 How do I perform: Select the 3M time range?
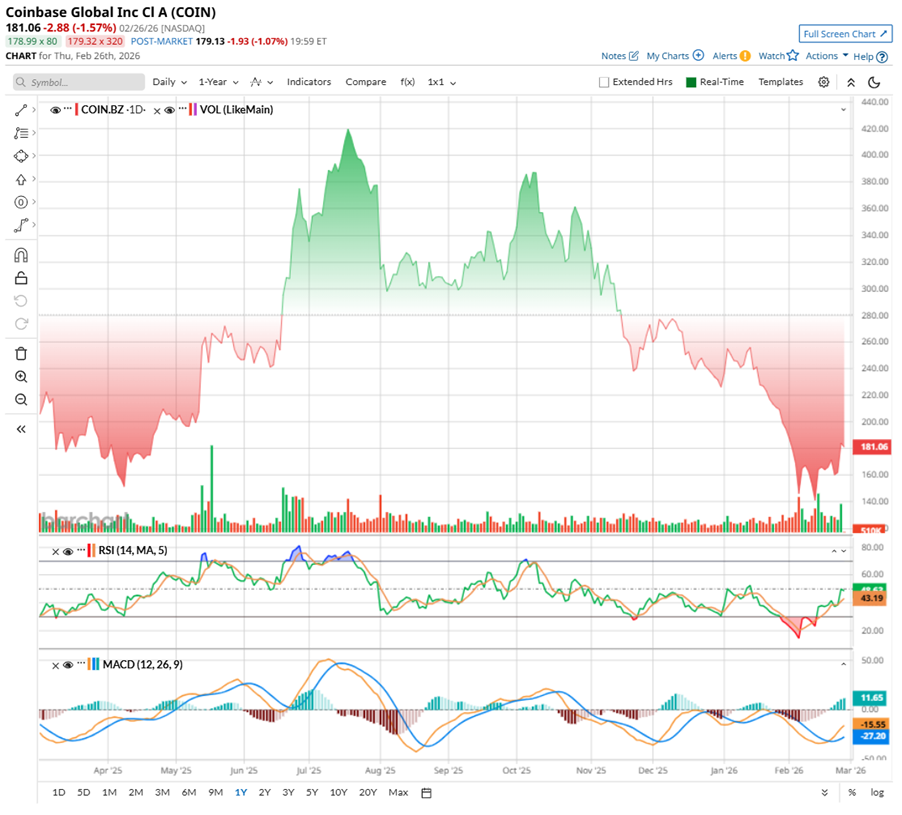(162, 793)
